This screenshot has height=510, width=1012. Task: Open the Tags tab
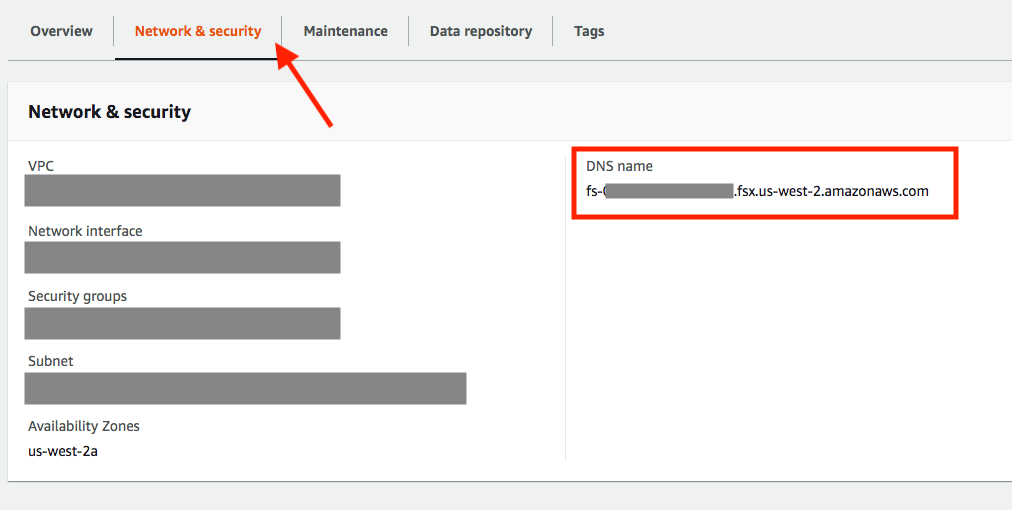click(589, 31)
